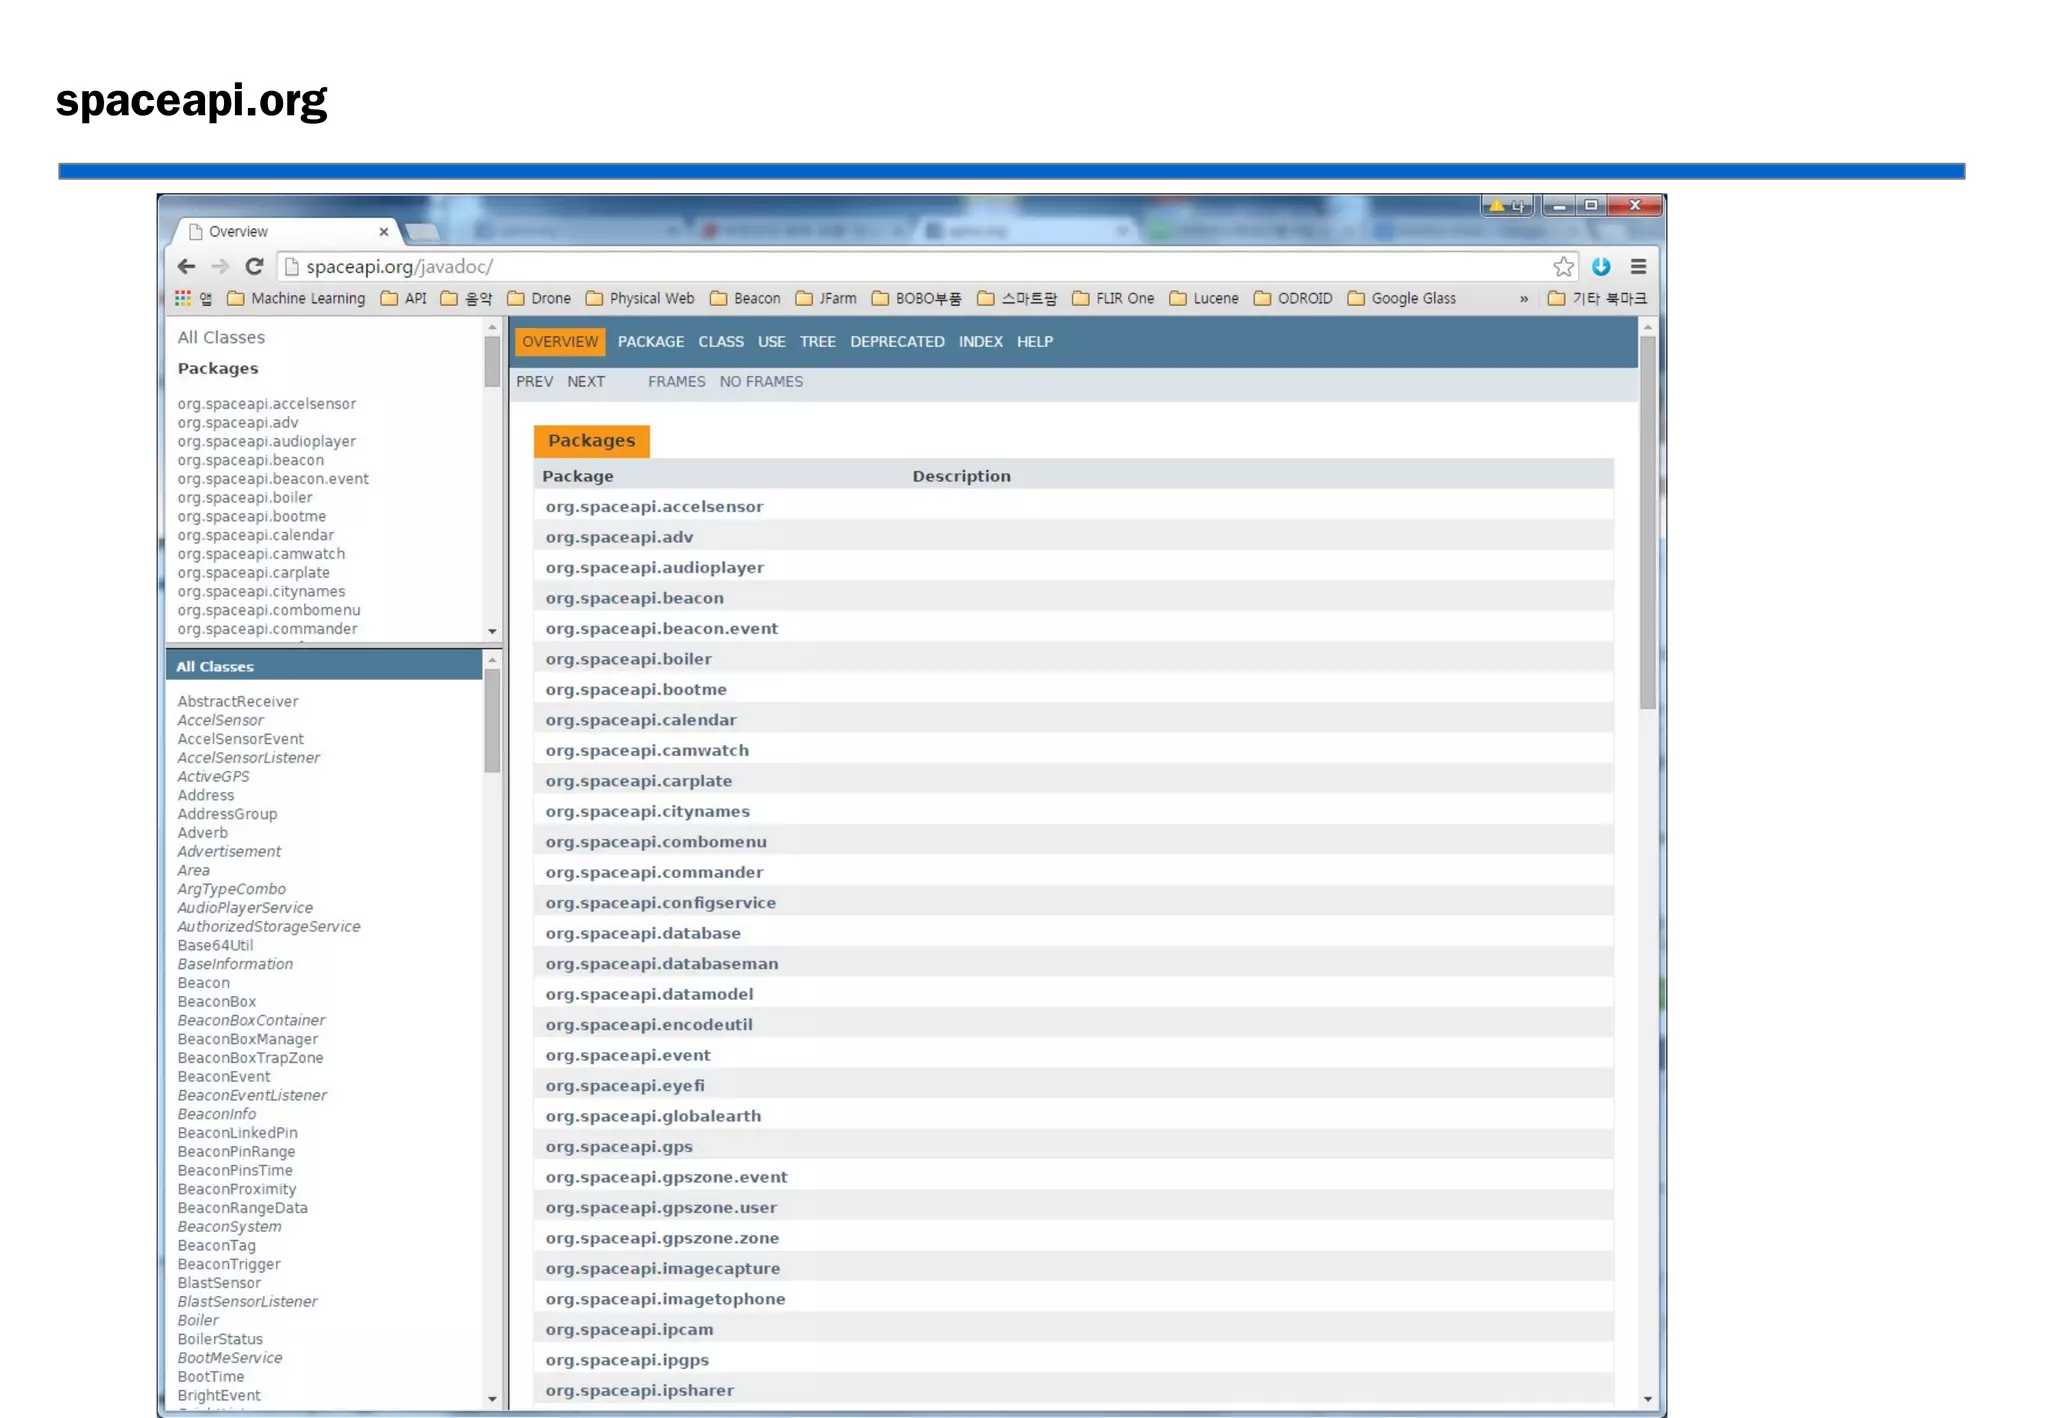
Task: Click the All Classes link at top
Action: coord(221,338)
